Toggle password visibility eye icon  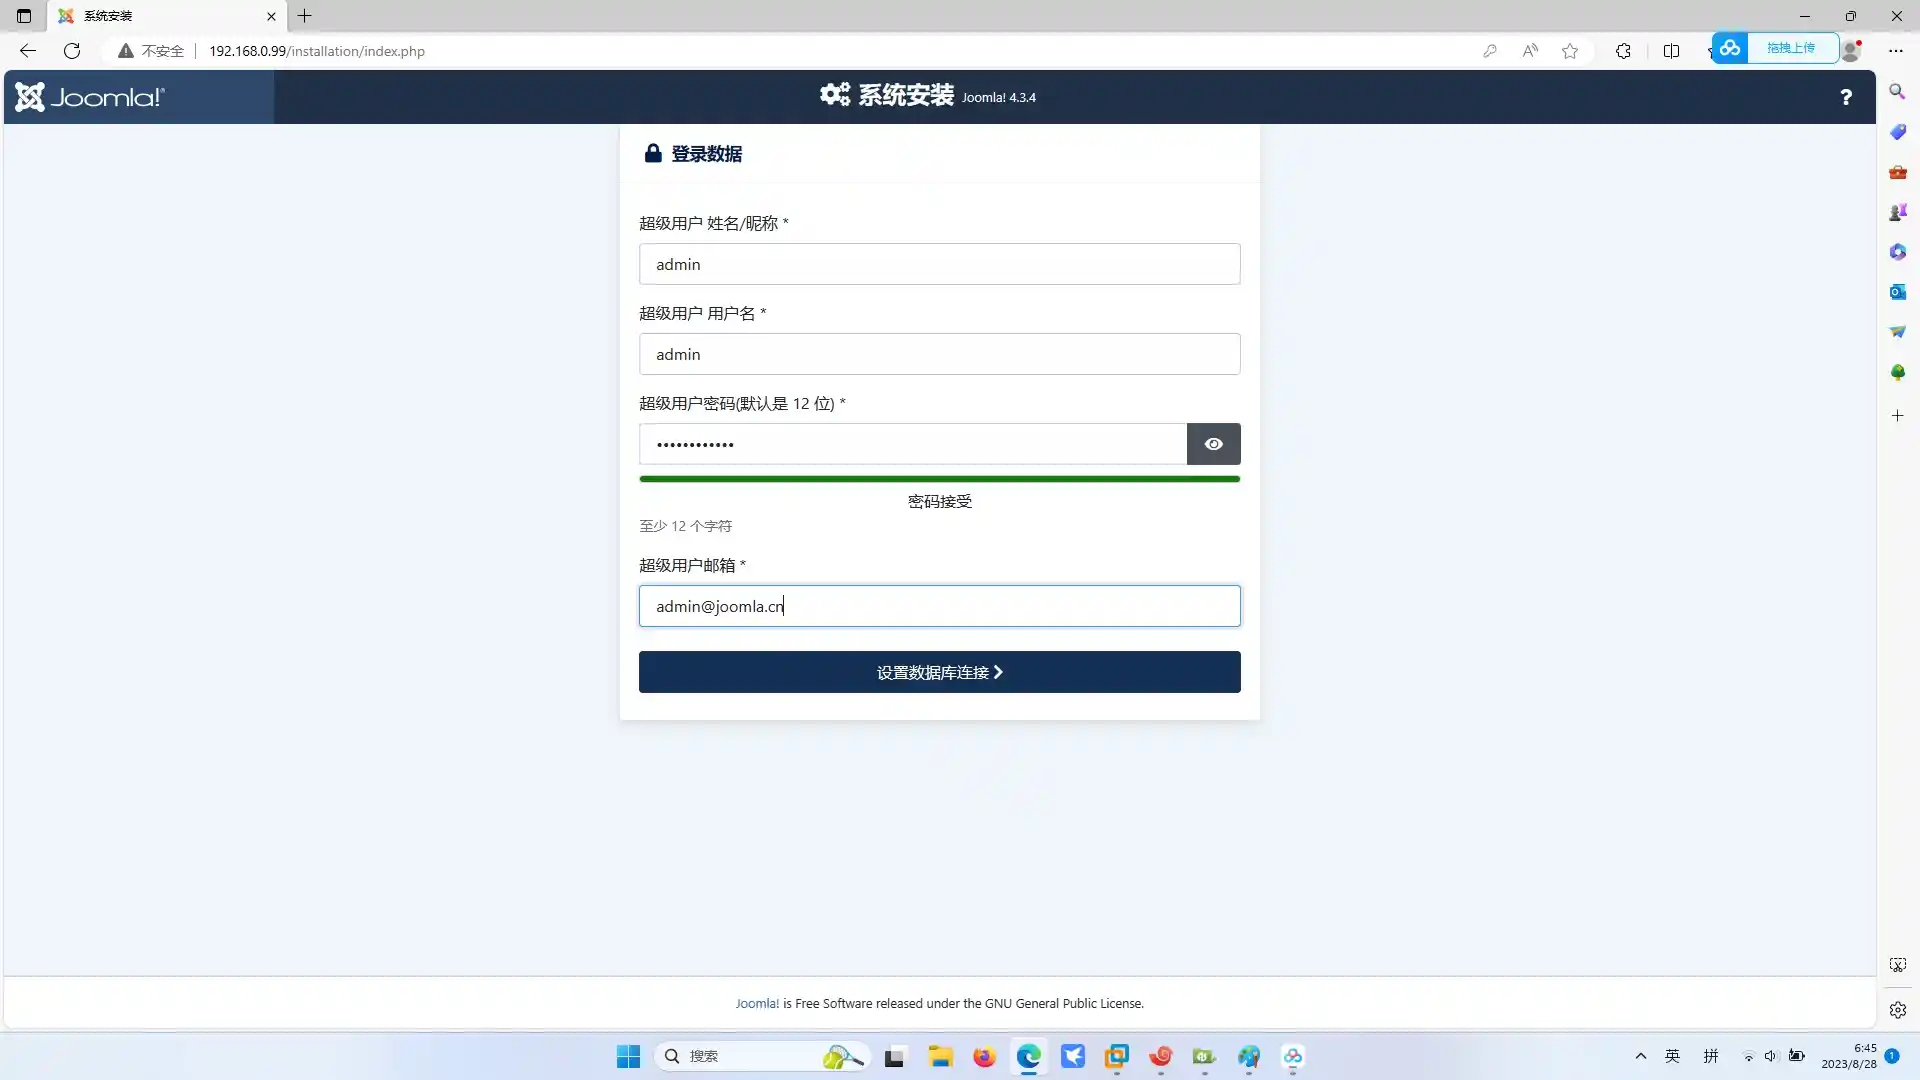(1213, 444)
